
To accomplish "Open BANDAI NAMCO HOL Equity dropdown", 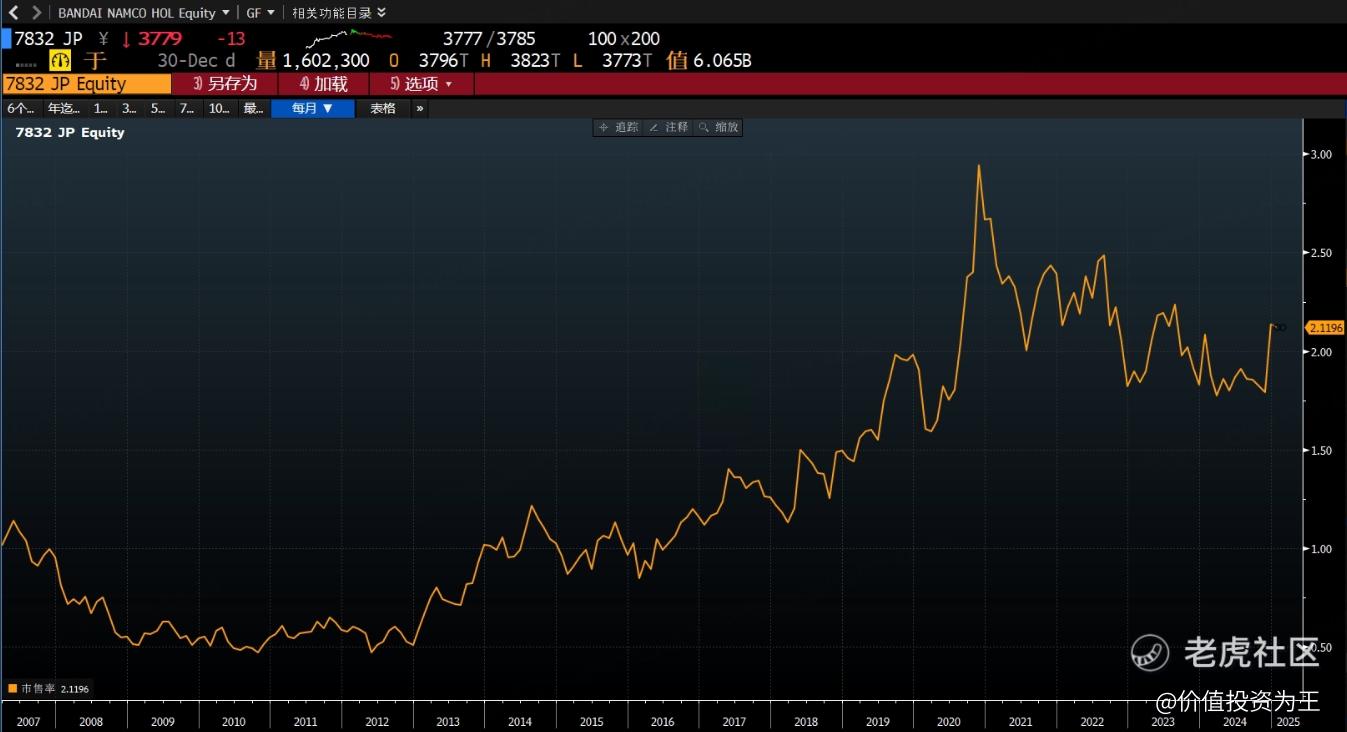I will (143, 13).
